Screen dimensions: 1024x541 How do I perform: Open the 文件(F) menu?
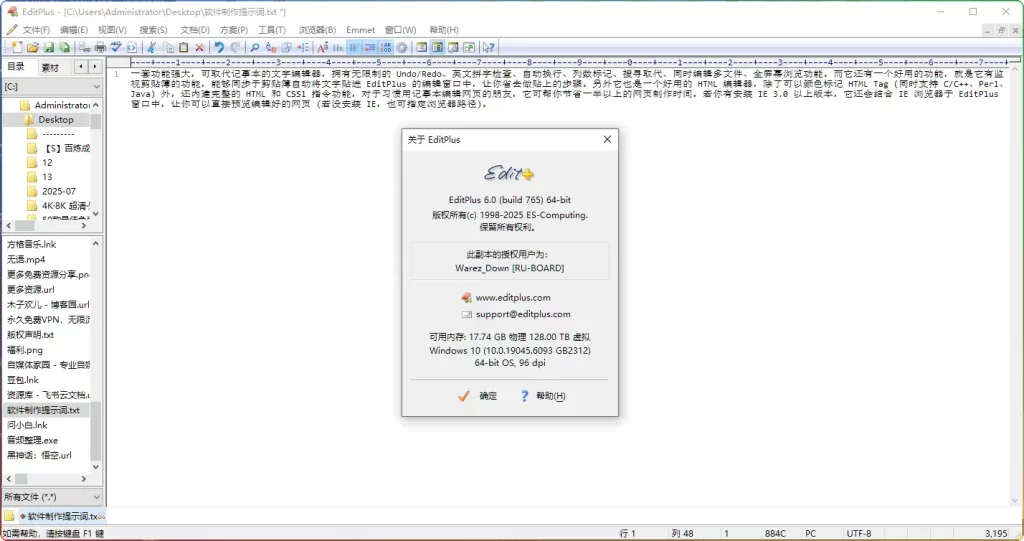coord(36,30)
